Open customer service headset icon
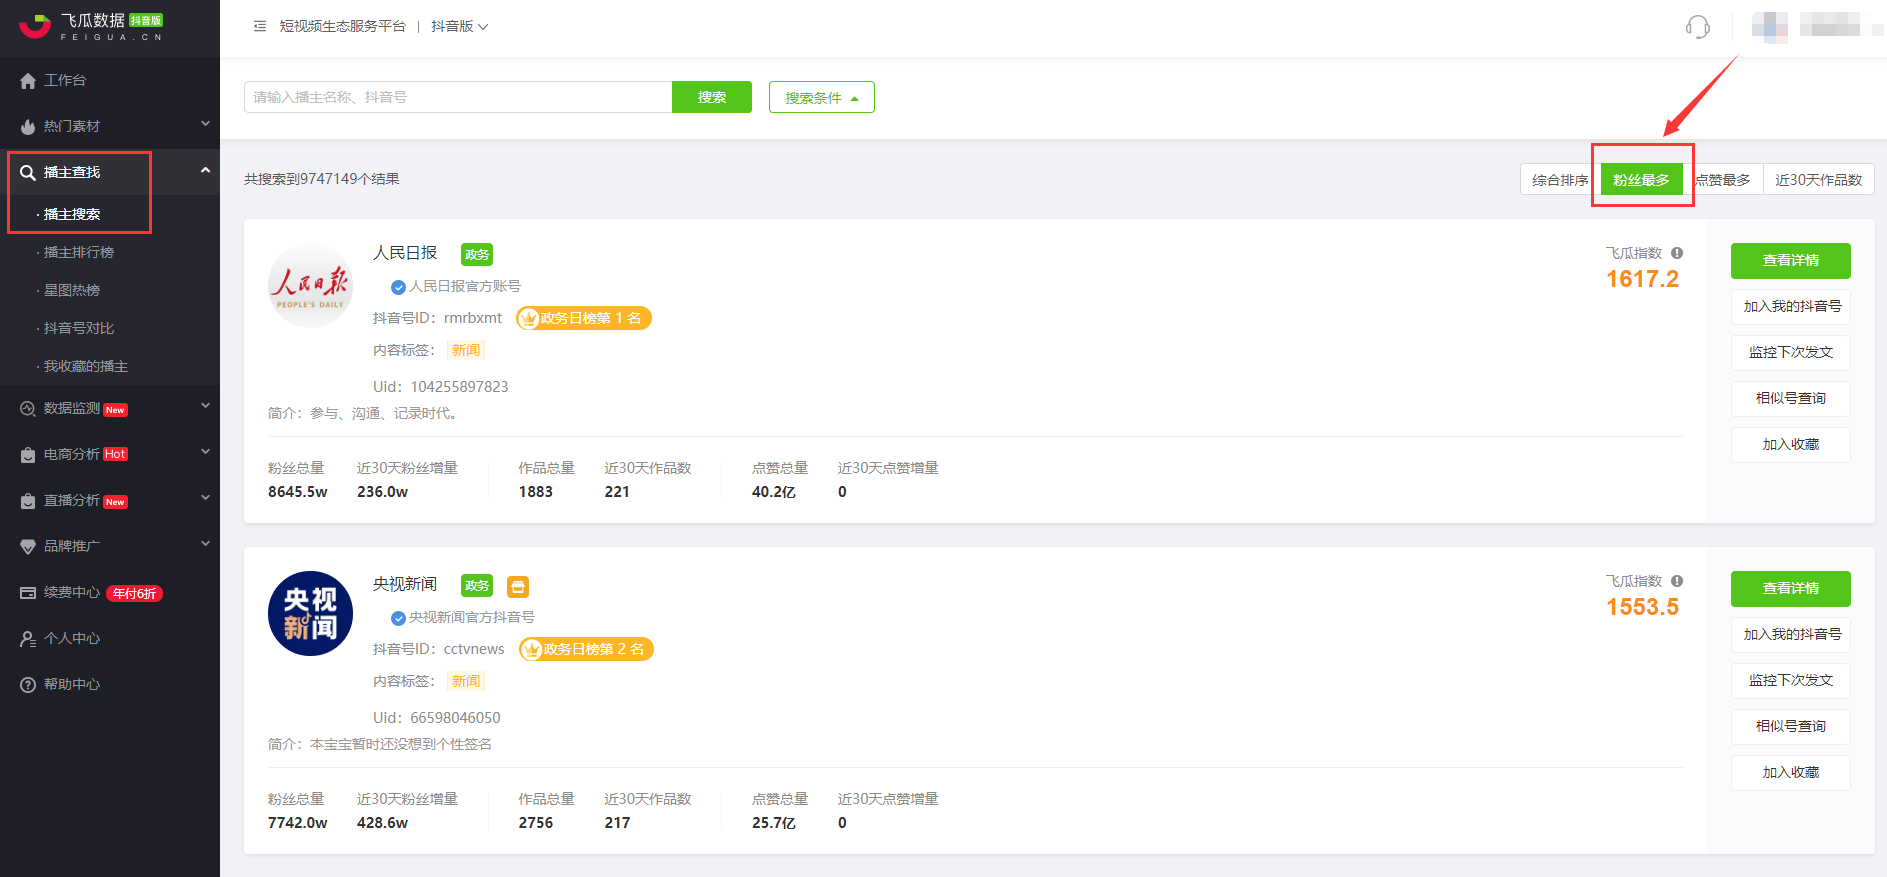The image size is (1887, 877). point(1697,27)
